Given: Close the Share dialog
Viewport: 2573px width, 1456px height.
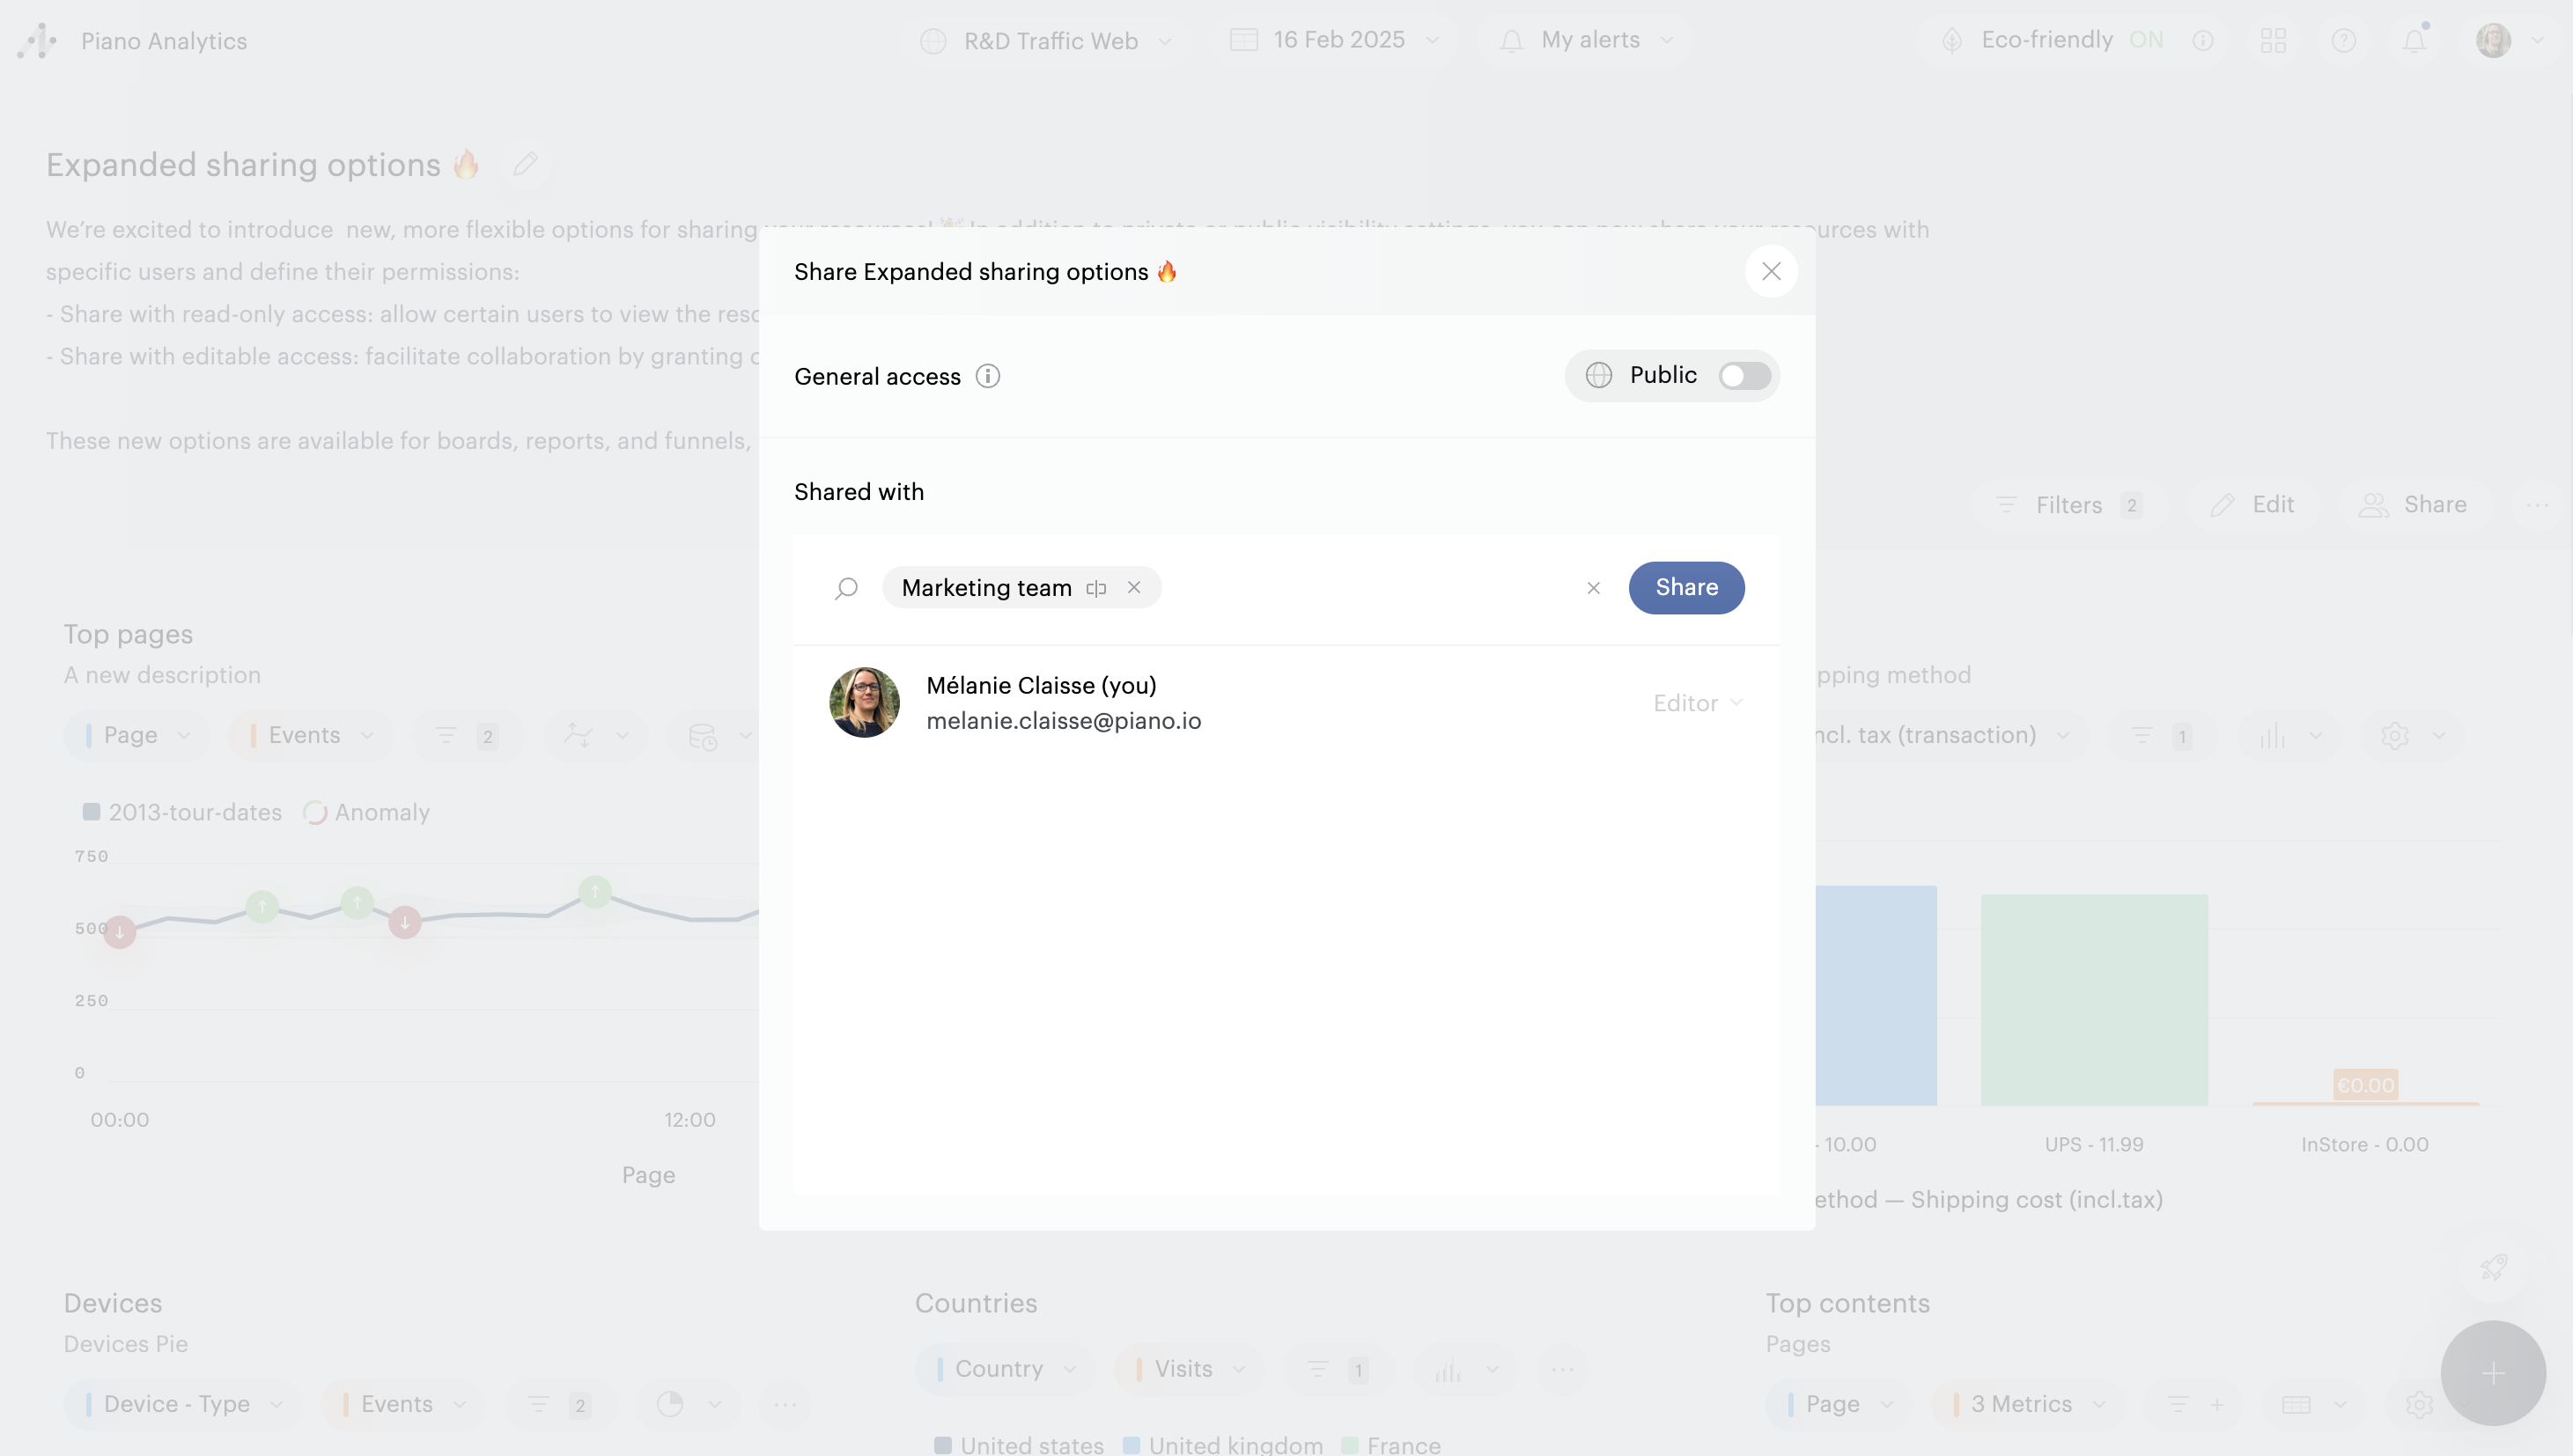Looking at the screenshot, I should [x=1770, y=272].
